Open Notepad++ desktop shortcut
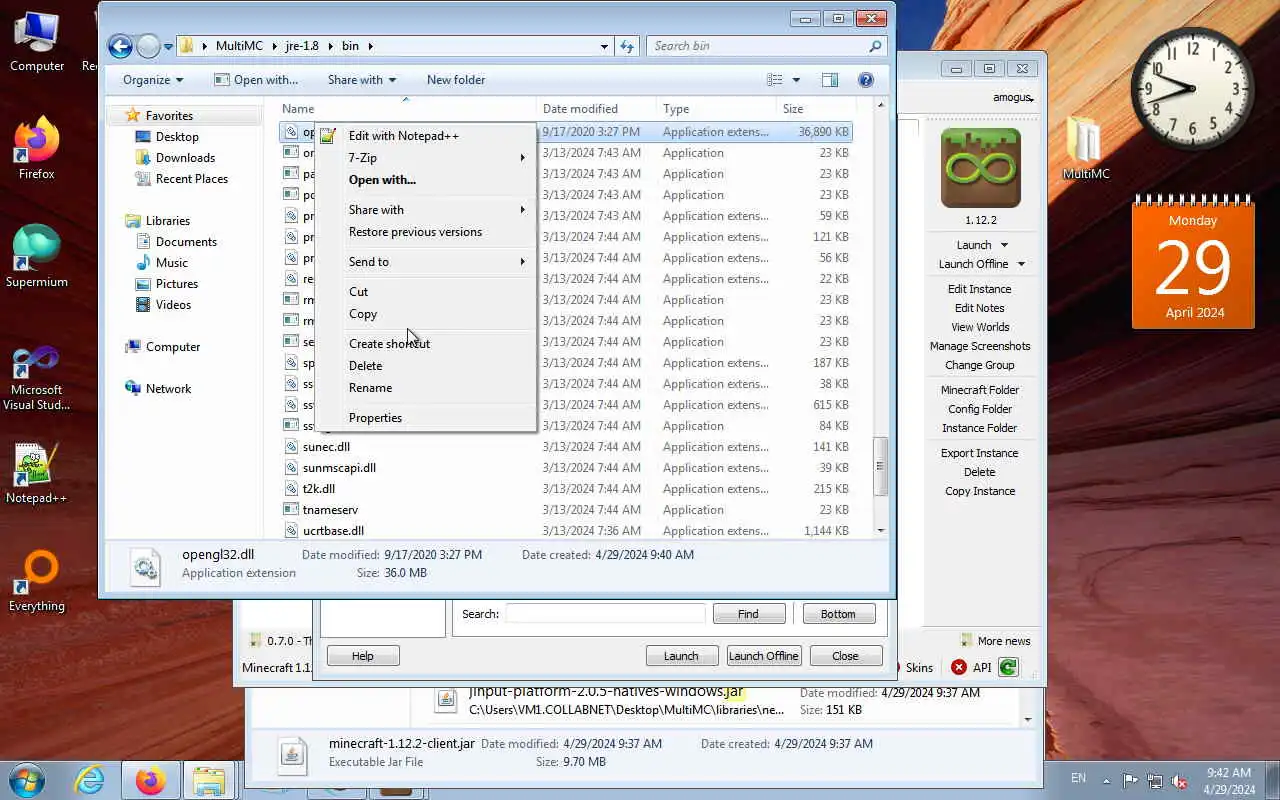Viewport: 1280px width, 800px height. (36, 472)
